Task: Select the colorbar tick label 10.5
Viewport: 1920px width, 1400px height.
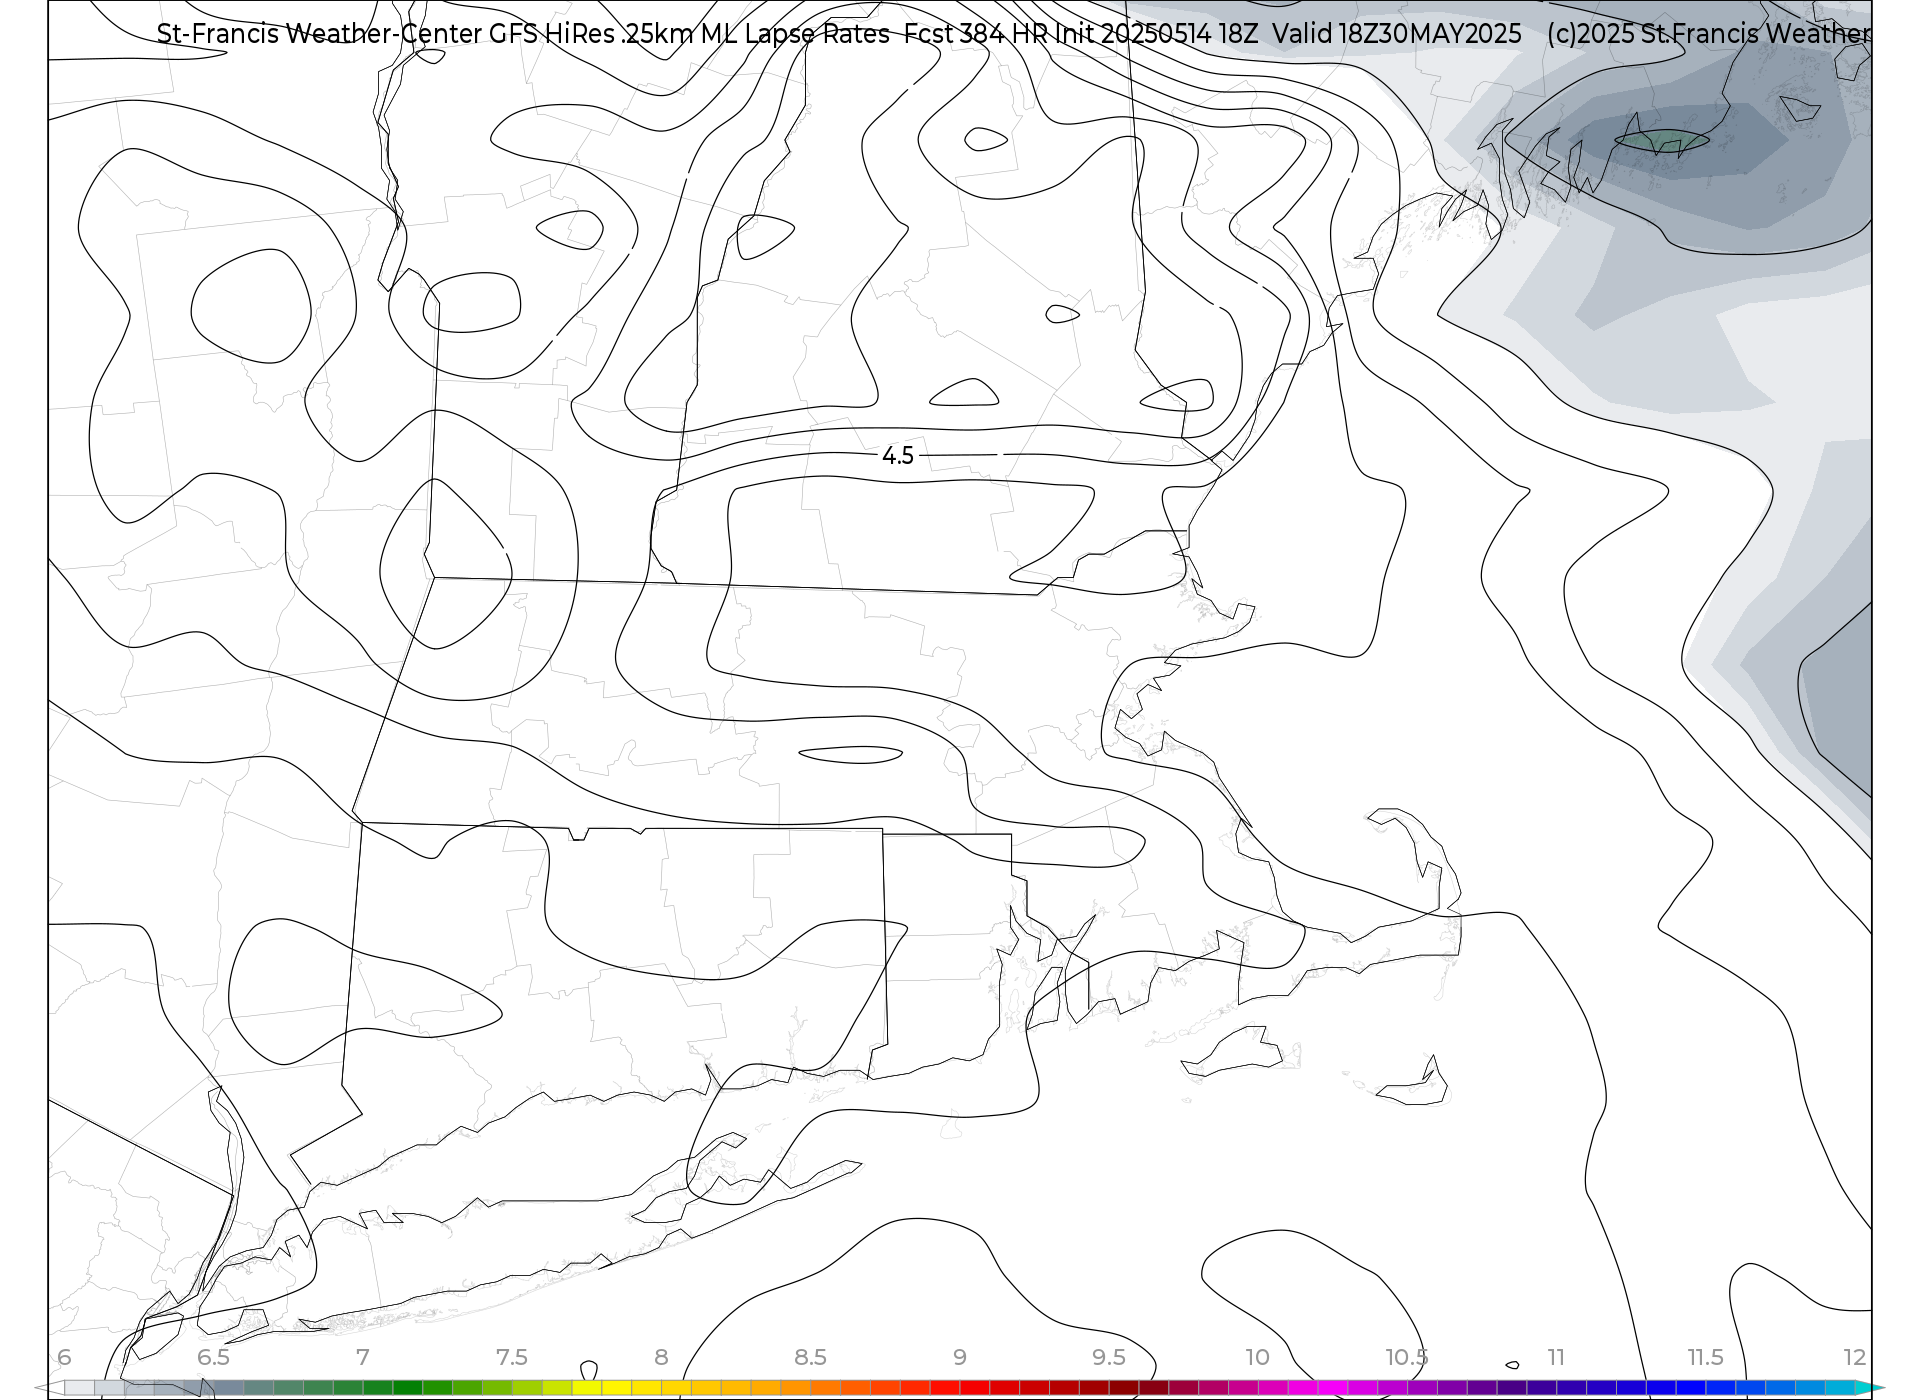Action: pos(1407,1357)
